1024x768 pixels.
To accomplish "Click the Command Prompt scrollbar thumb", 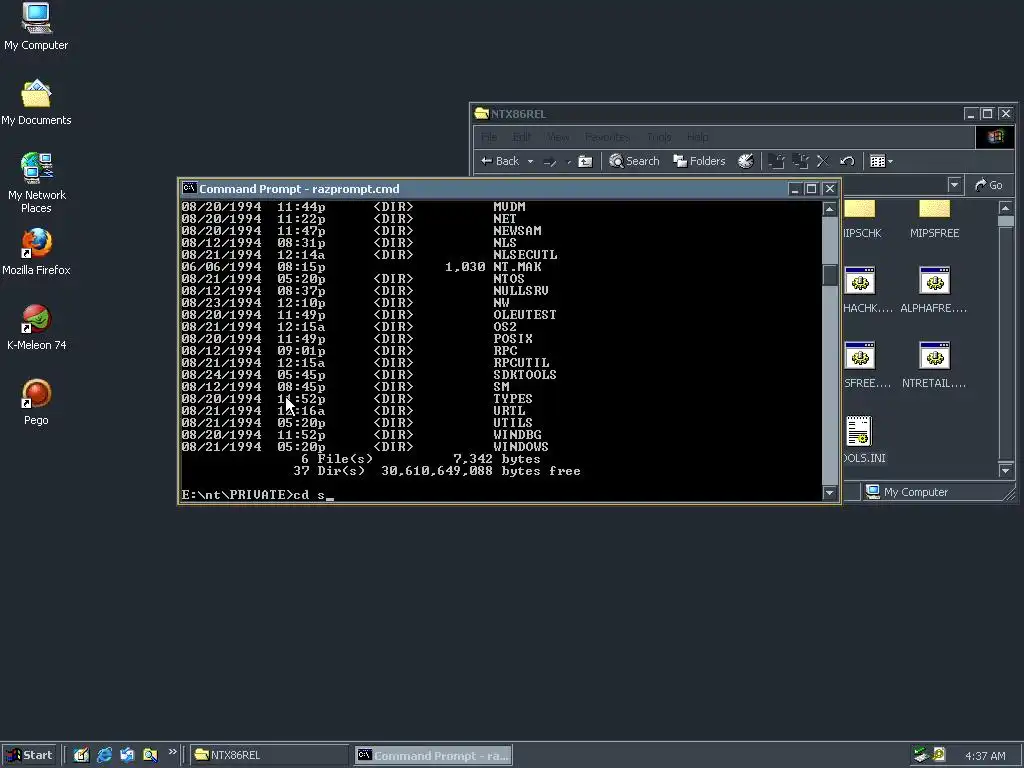I will point(829,275).
